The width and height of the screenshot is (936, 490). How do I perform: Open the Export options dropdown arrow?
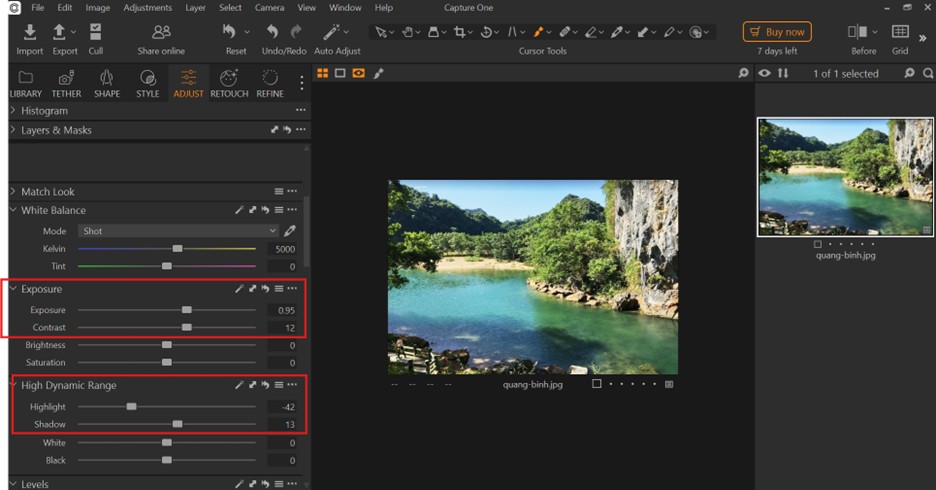tap(73, 32)
